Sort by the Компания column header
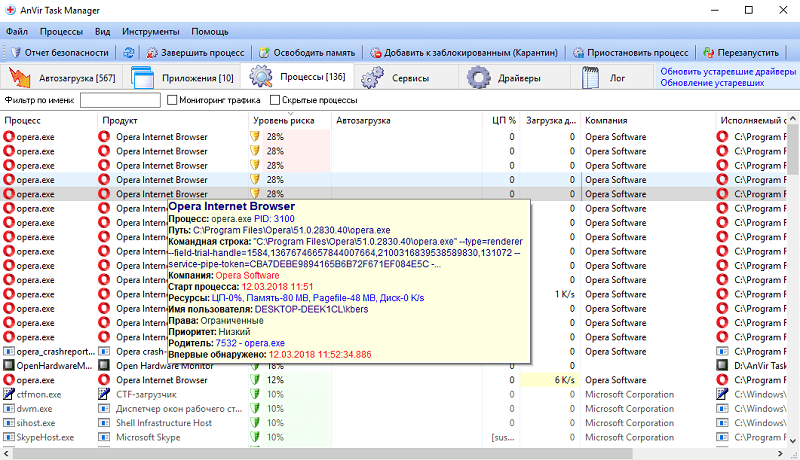The image size is (800, 460). 648,120
